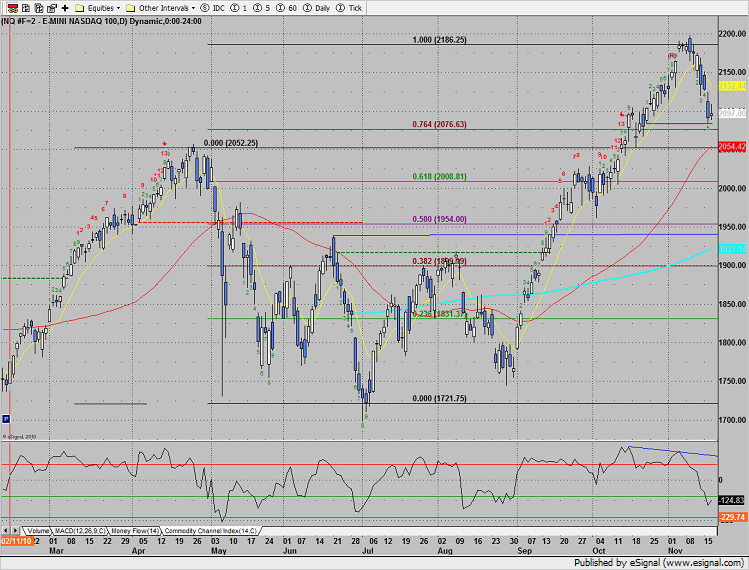Click the orange -229.74 CCI value marker
The height and width of the screenshot is (570, 749).
[x=732, y=517]
